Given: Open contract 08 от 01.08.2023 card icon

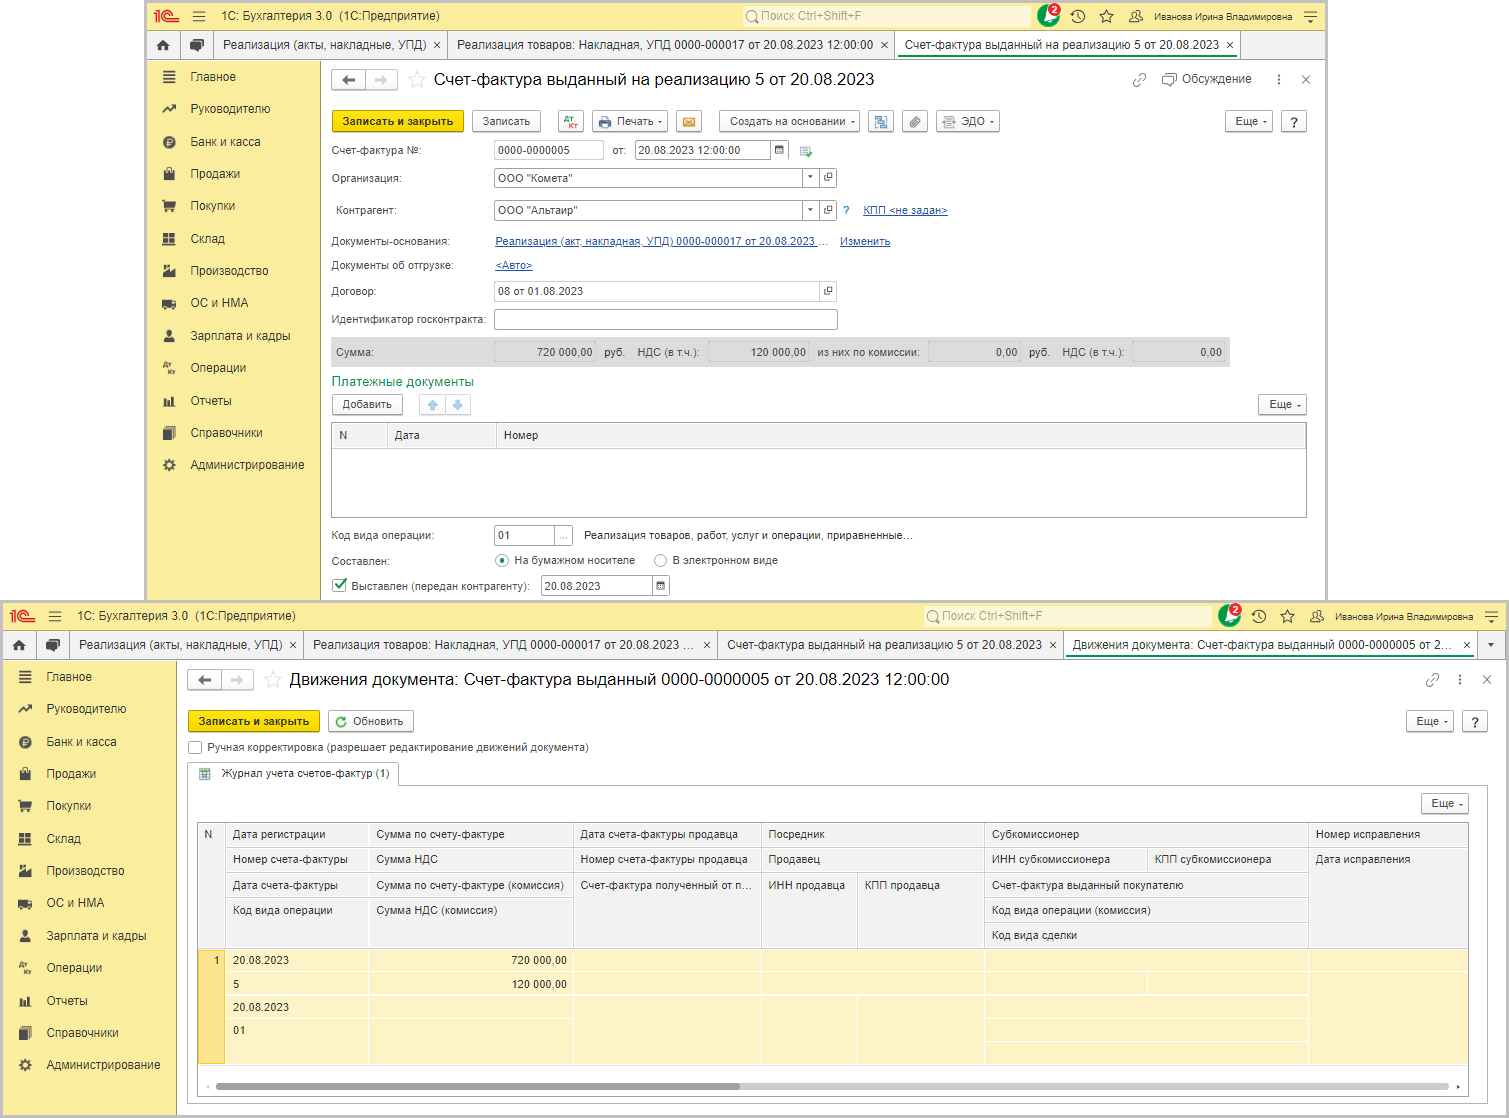Looking at the screenshot, I should tap(828, 291).
